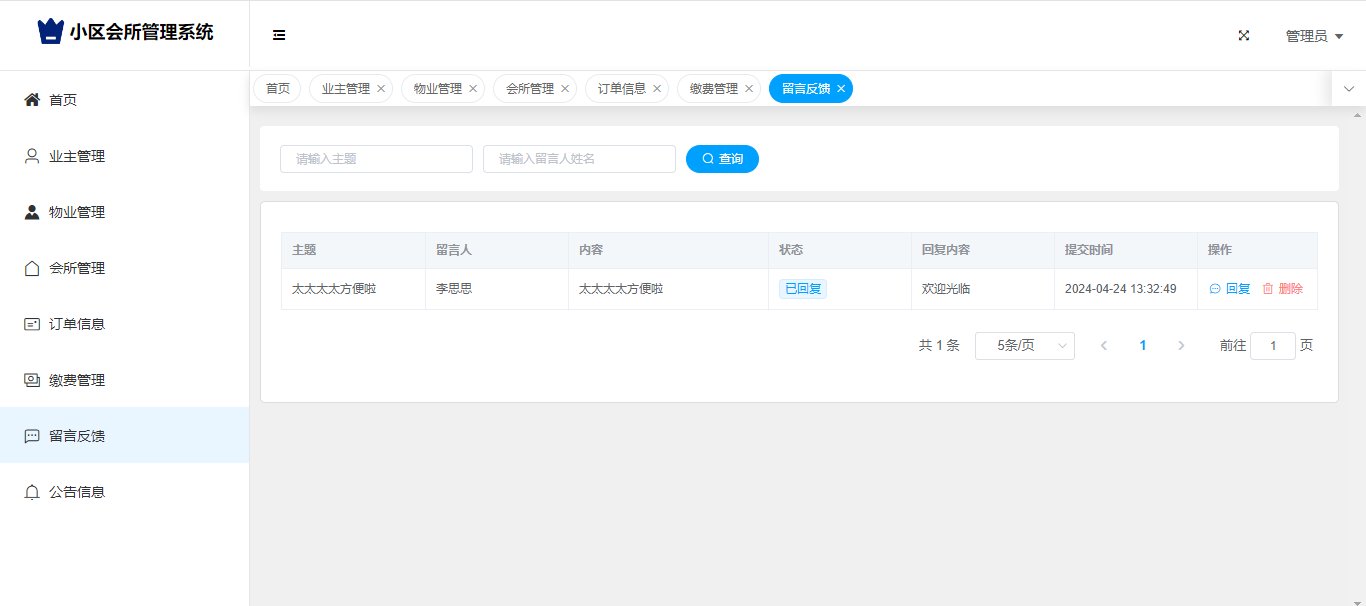The width and height of the screenshot is (1366, 606).
Task: Delete the 太太太太方便啦 message row
Action: pos(1283,289)
